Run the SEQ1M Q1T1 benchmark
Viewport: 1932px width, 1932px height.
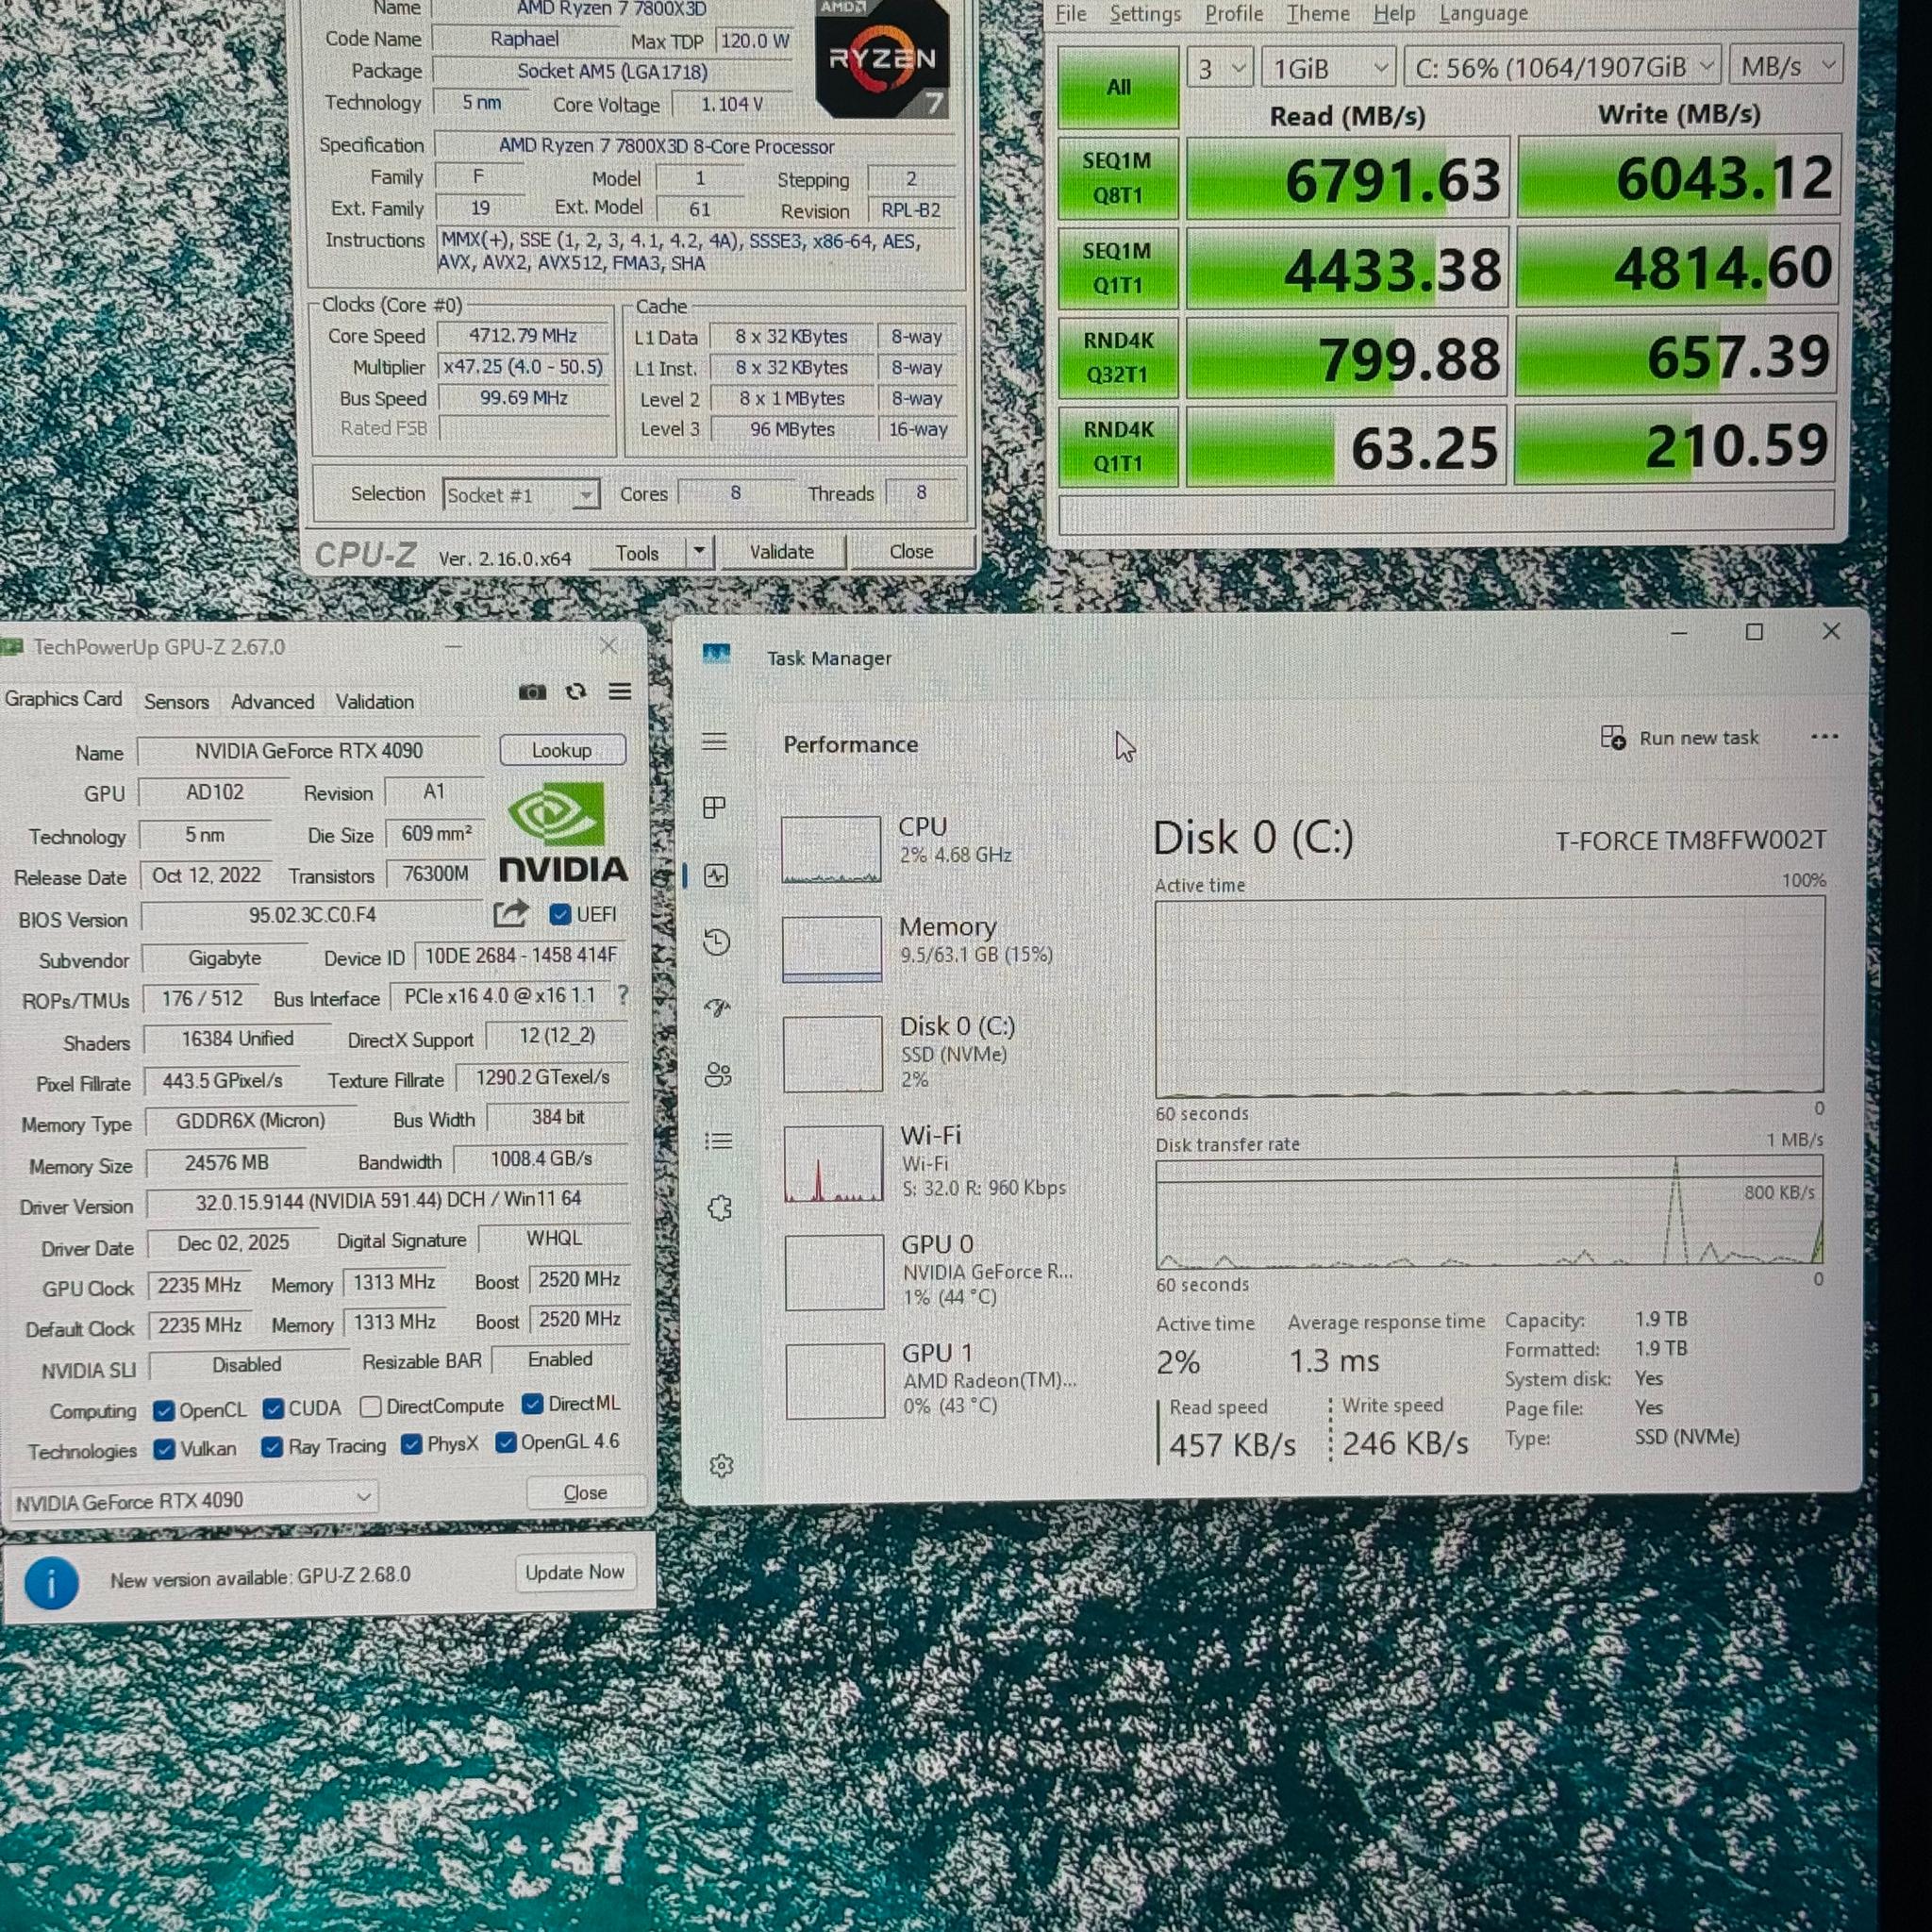[x=1118, y=268]
